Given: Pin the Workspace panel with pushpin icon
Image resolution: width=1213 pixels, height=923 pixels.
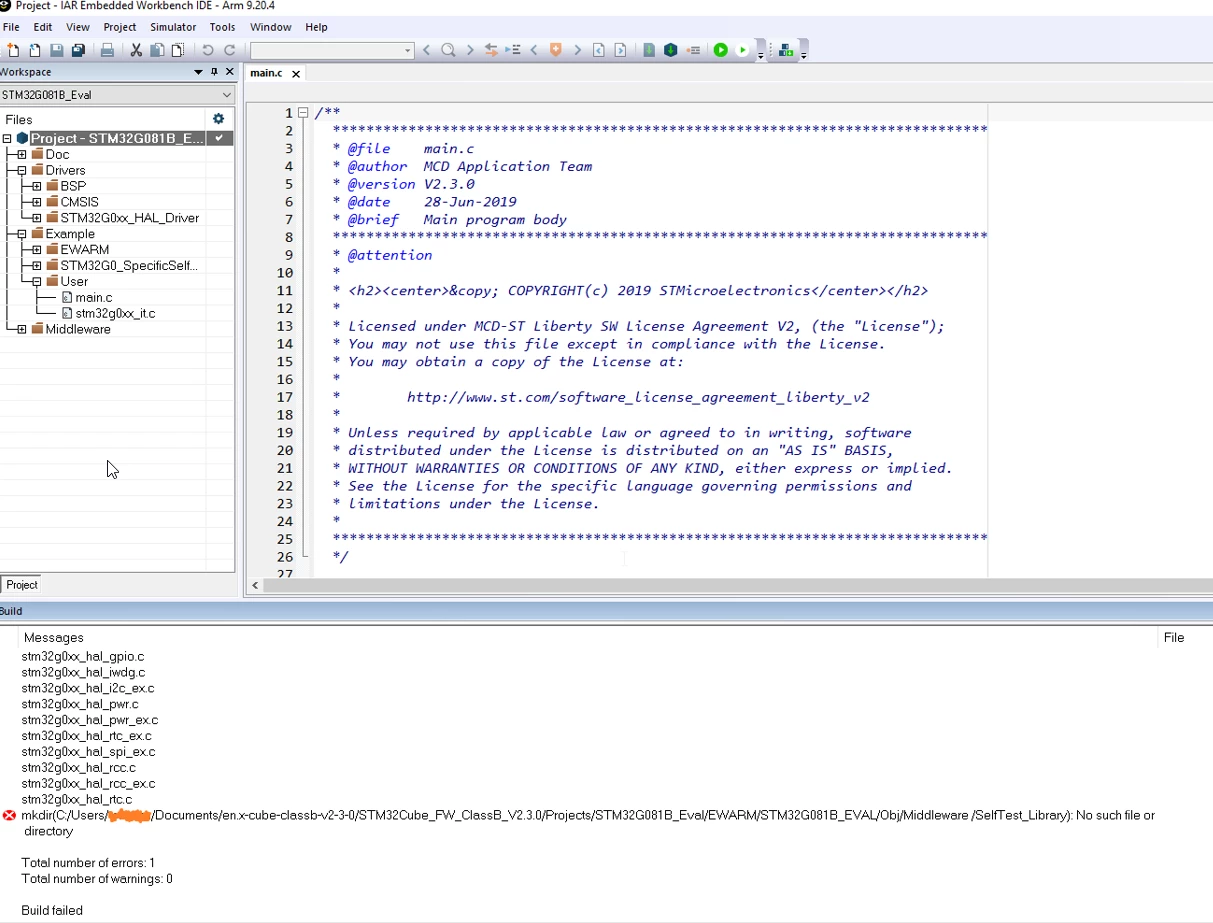Looking at the screenshot, I should [x=214, y=72].
